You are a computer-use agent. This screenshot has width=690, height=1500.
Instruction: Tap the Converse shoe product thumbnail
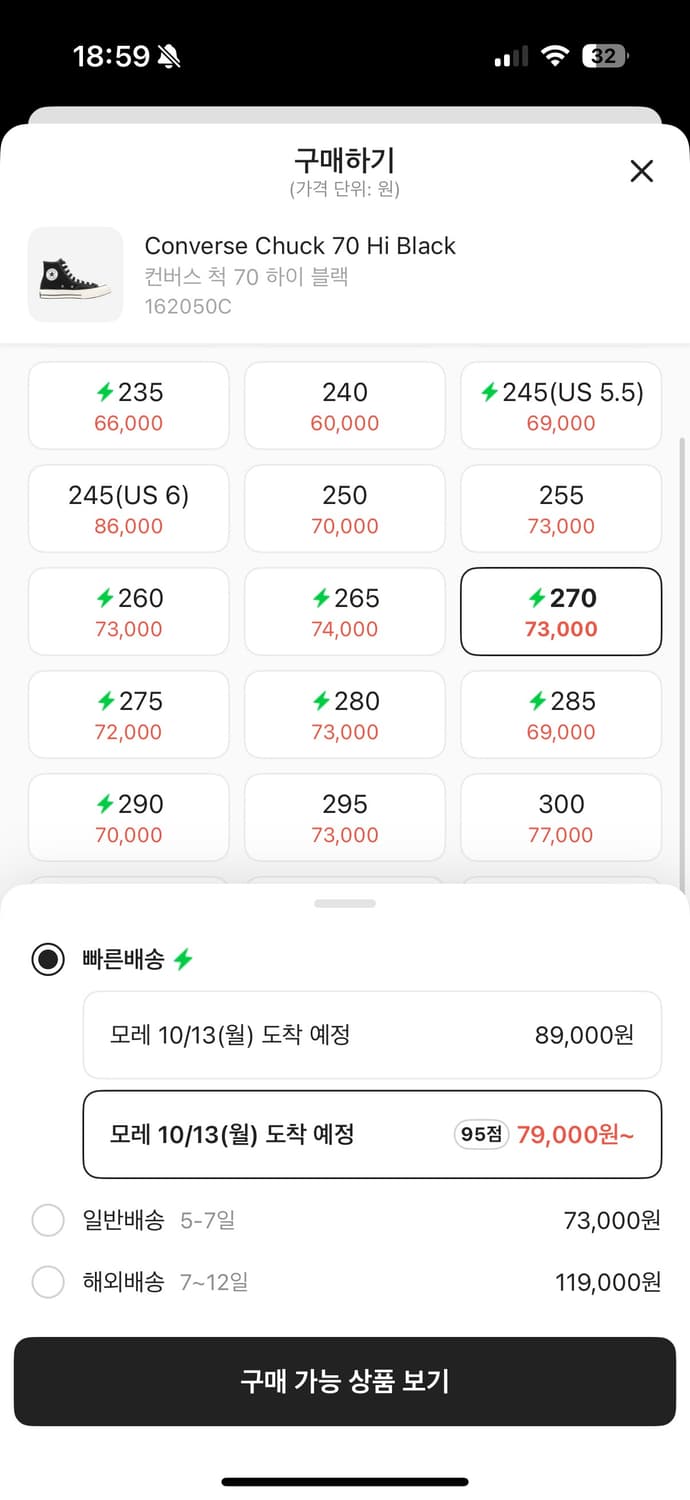coord(75,275)
